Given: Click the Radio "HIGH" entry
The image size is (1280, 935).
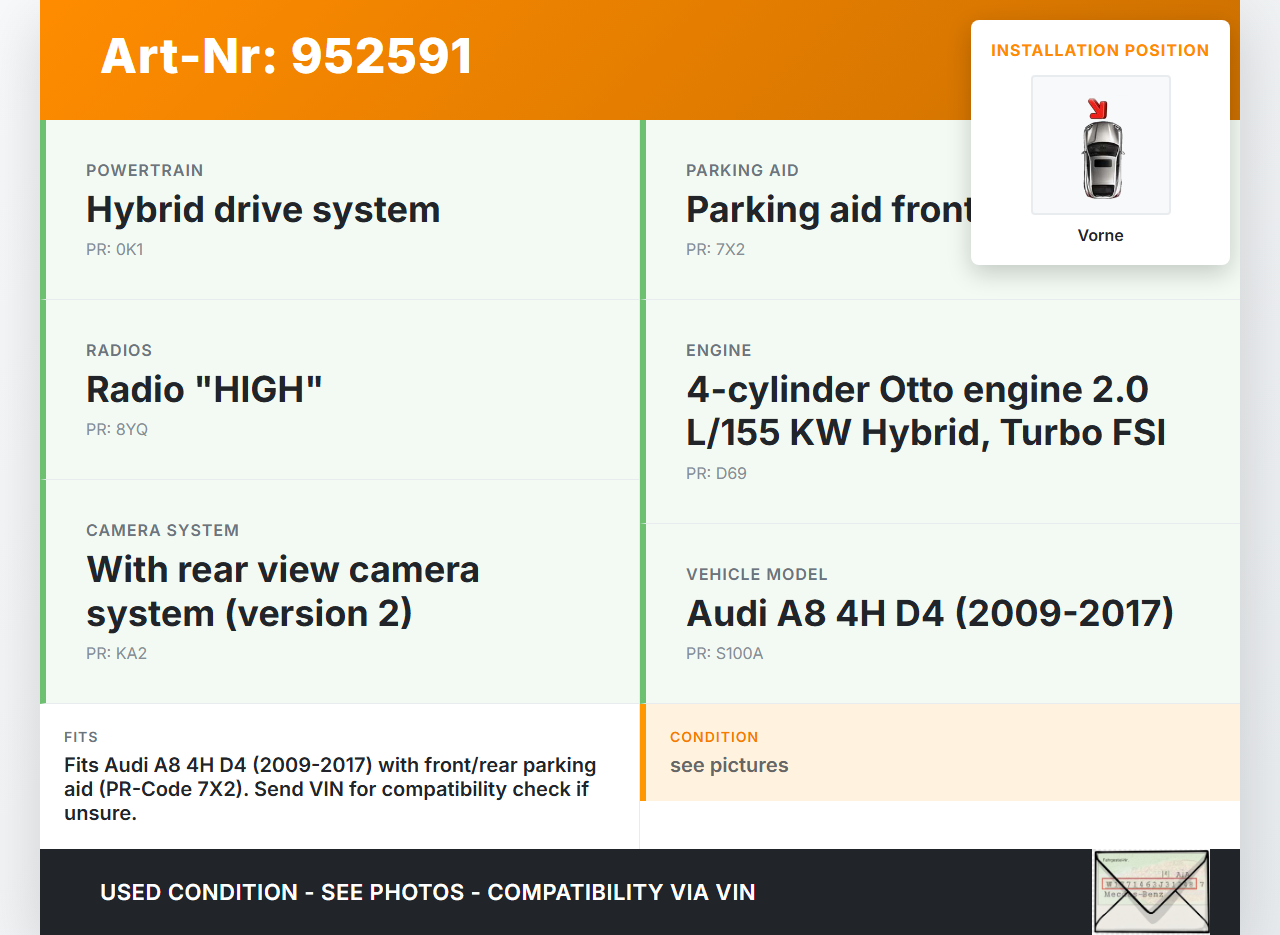Looking at the screenshot, I should point(204,389).
